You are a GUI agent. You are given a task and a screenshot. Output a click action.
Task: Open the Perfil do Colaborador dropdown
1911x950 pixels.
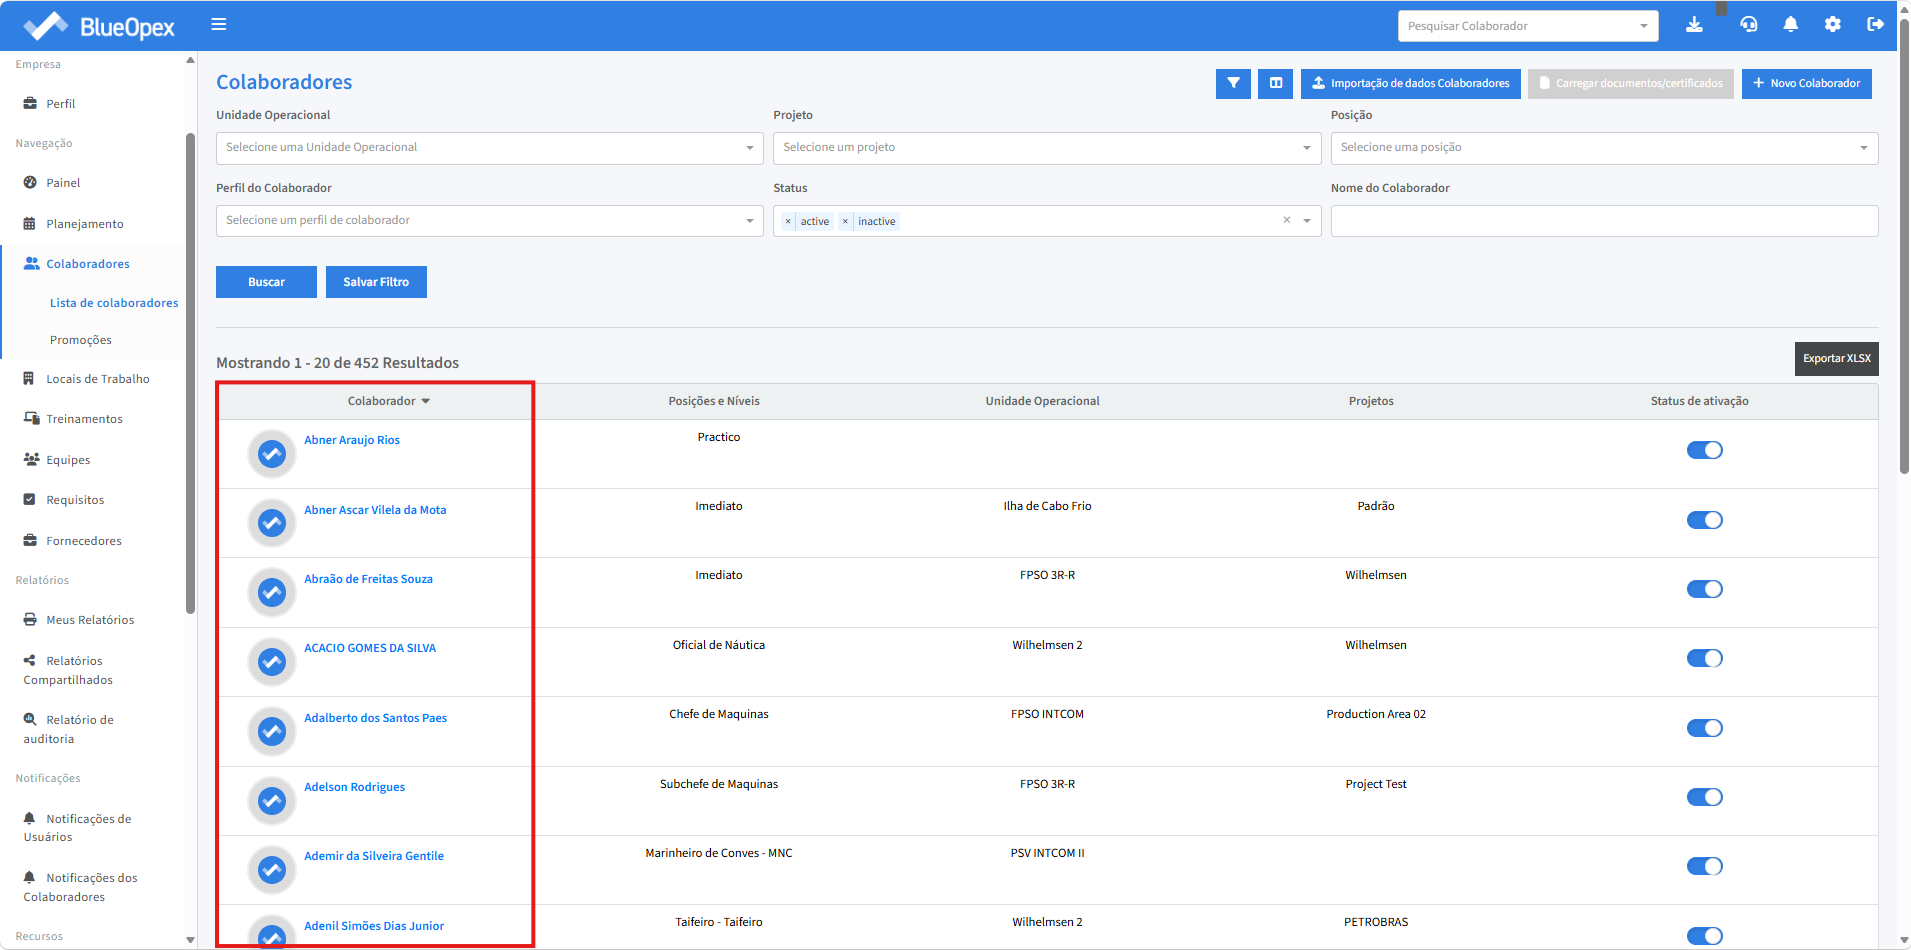point(489,221)
